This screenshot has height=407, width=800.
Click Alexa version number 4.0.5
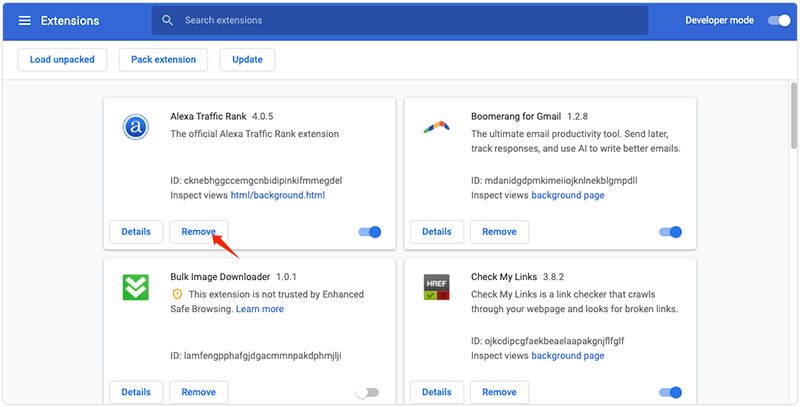click(x=263, y=116)
